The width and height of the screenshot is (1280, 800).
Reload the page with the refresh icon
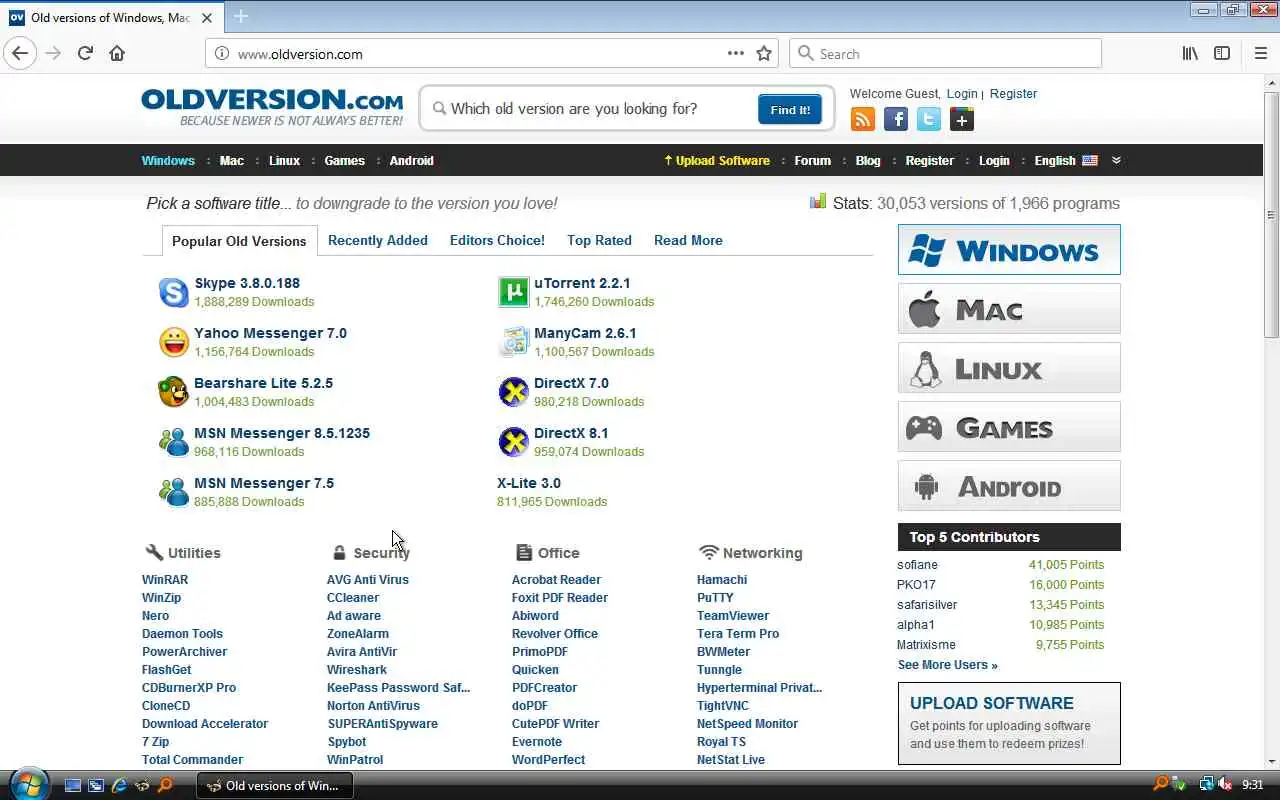85,54
